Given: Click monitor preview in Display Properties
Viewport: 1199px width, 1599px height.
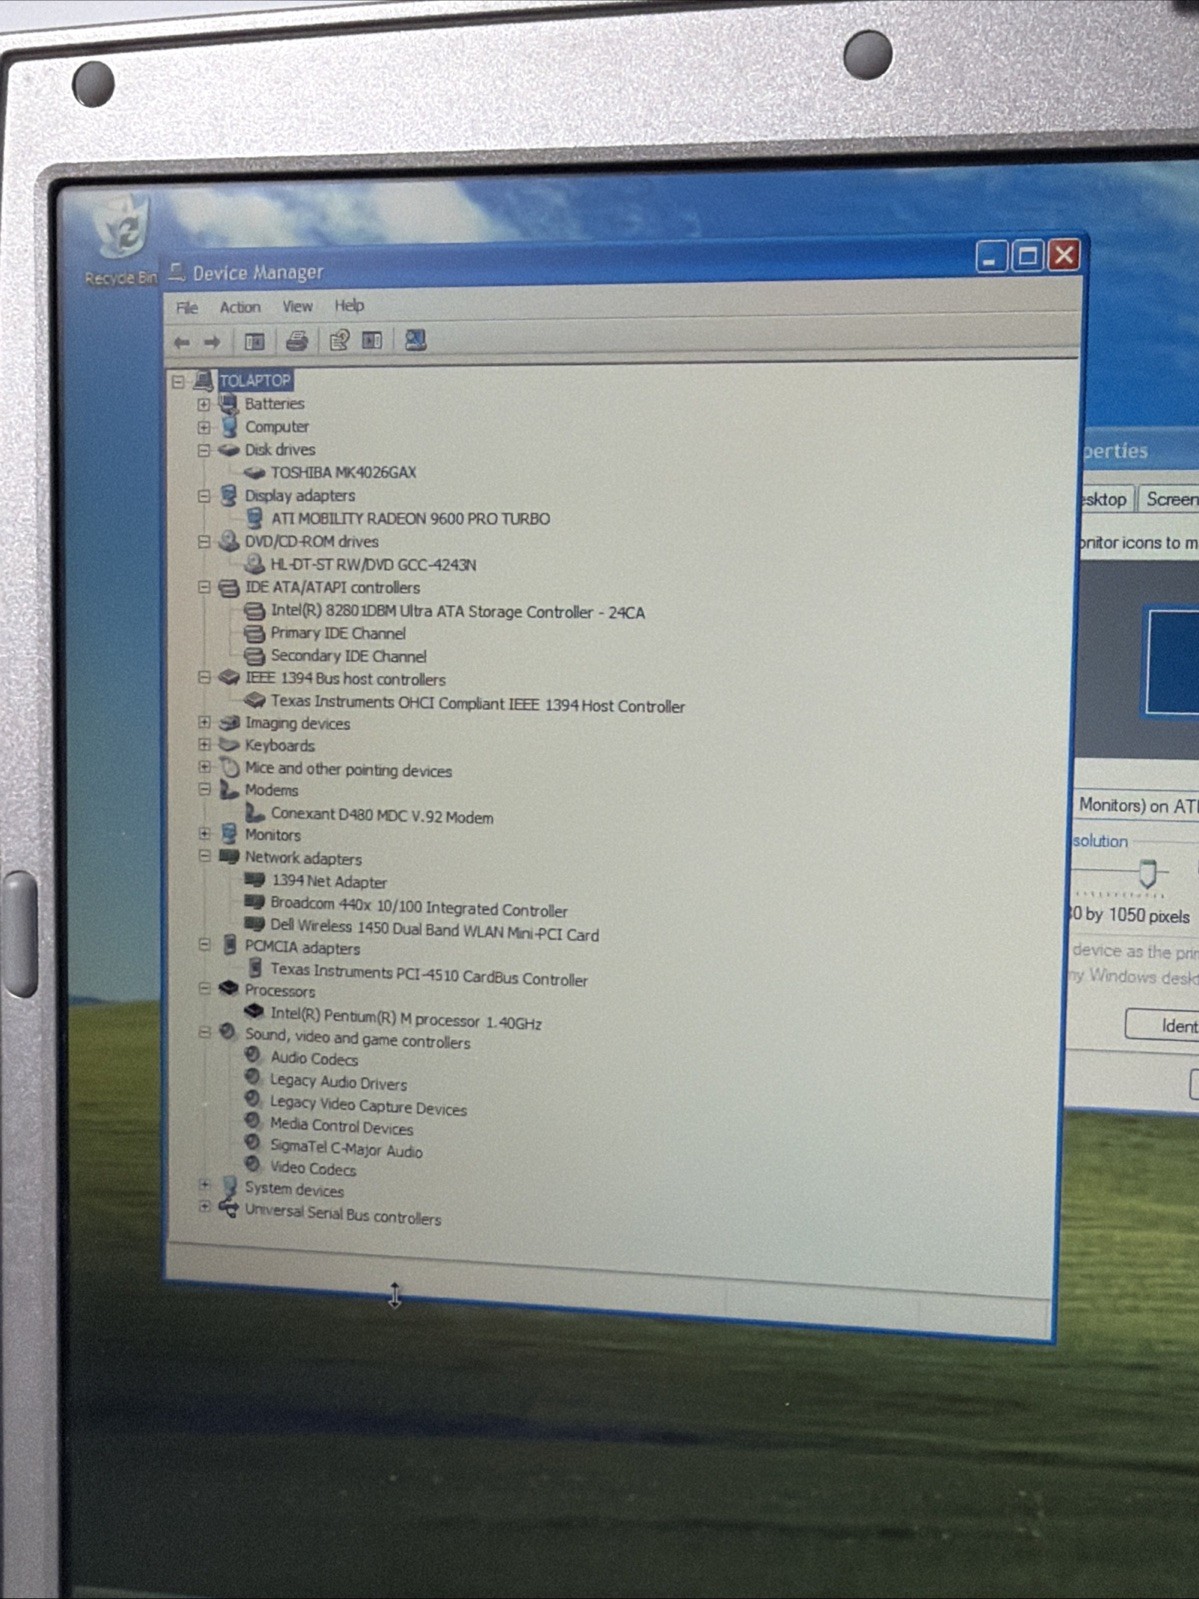Looking at the screenshot, I should pos(1173,663).
